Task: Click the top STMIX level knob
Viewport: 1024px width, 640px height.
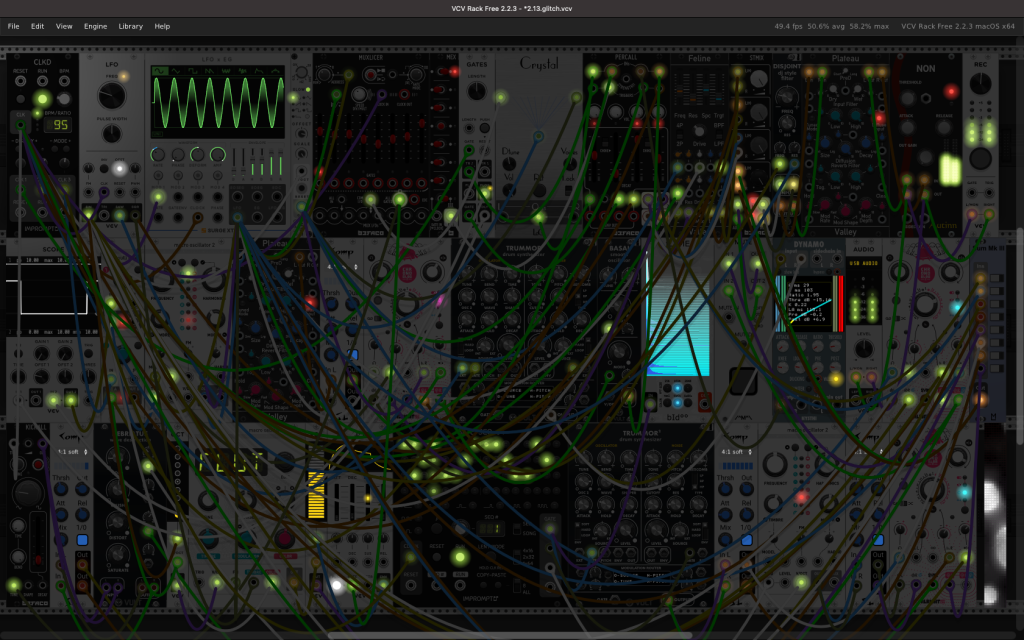Action: click(758, 80)
